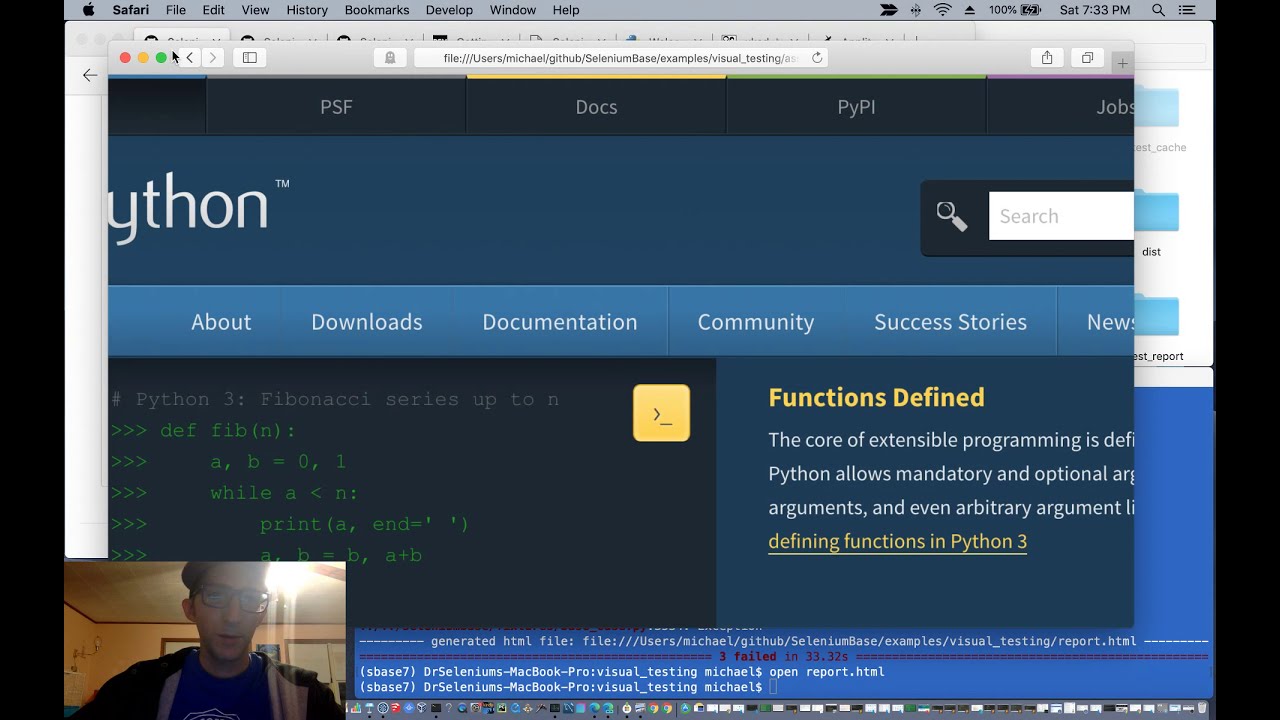The height and width of the screenshot is (720, 1280).
Task: Click the Safari address bar
Action: pos(620,58)
